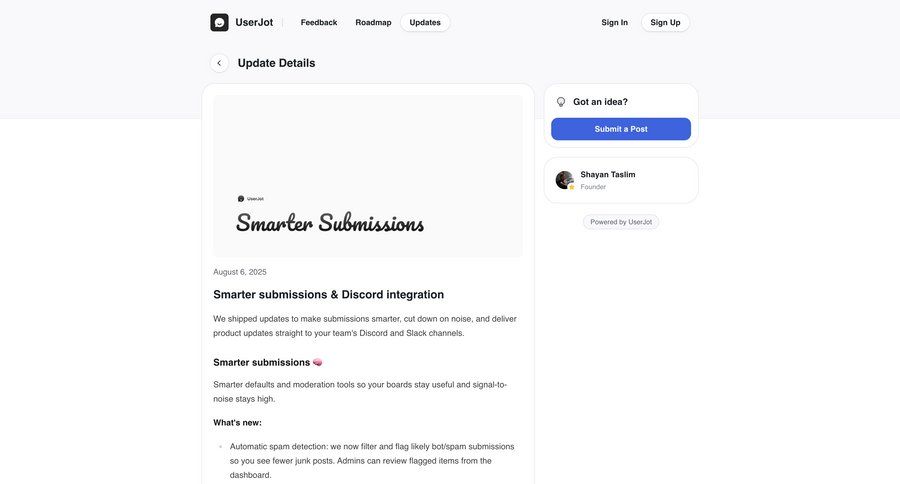The width and height of the screenshot is (900, 484).
Task: Click the Update Details page heading
Action: pyautogui.click(x=276, y=63)
